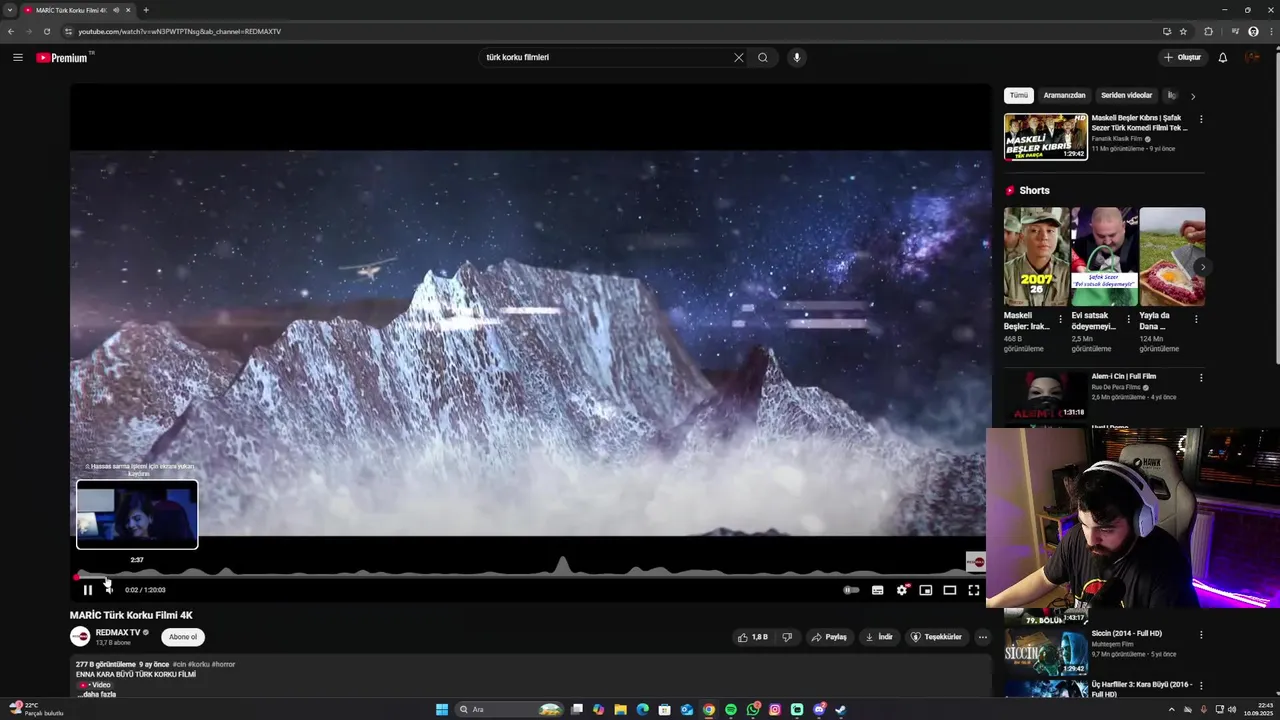1280x720 pixels.
Task: Show more filter chips with right arrow
Action: coord(1192,96)
